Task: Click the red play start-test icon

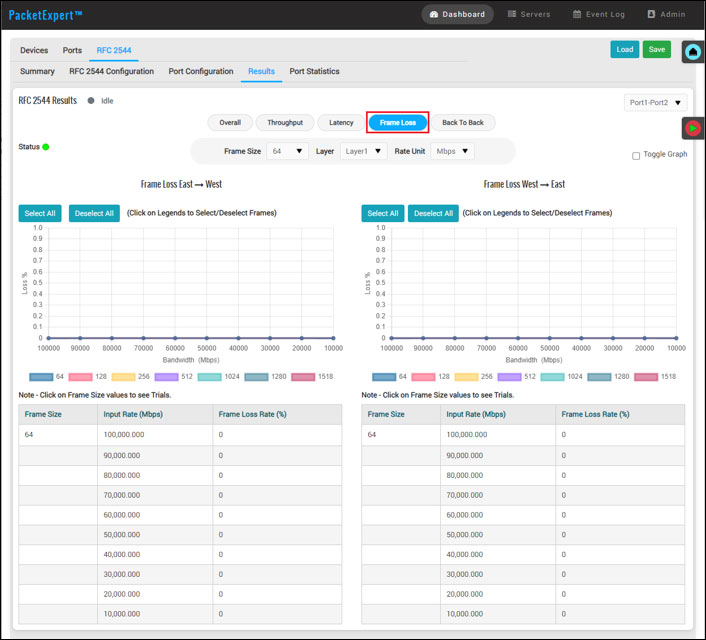Action: [x=693, y=128]
